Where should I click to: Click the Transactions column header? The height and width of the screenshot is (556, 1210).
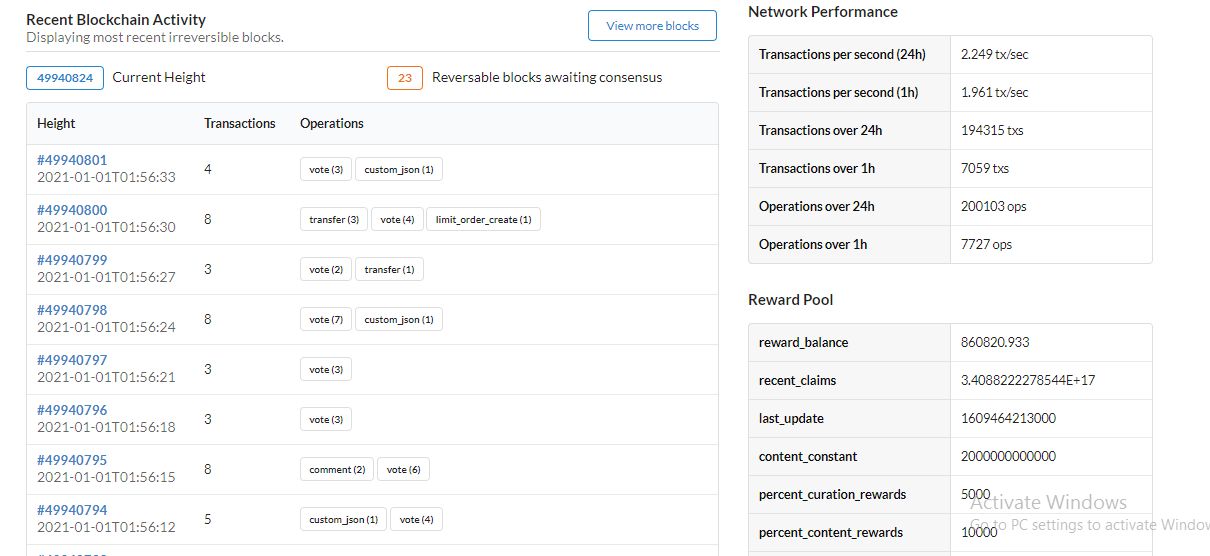pos(240,123)
